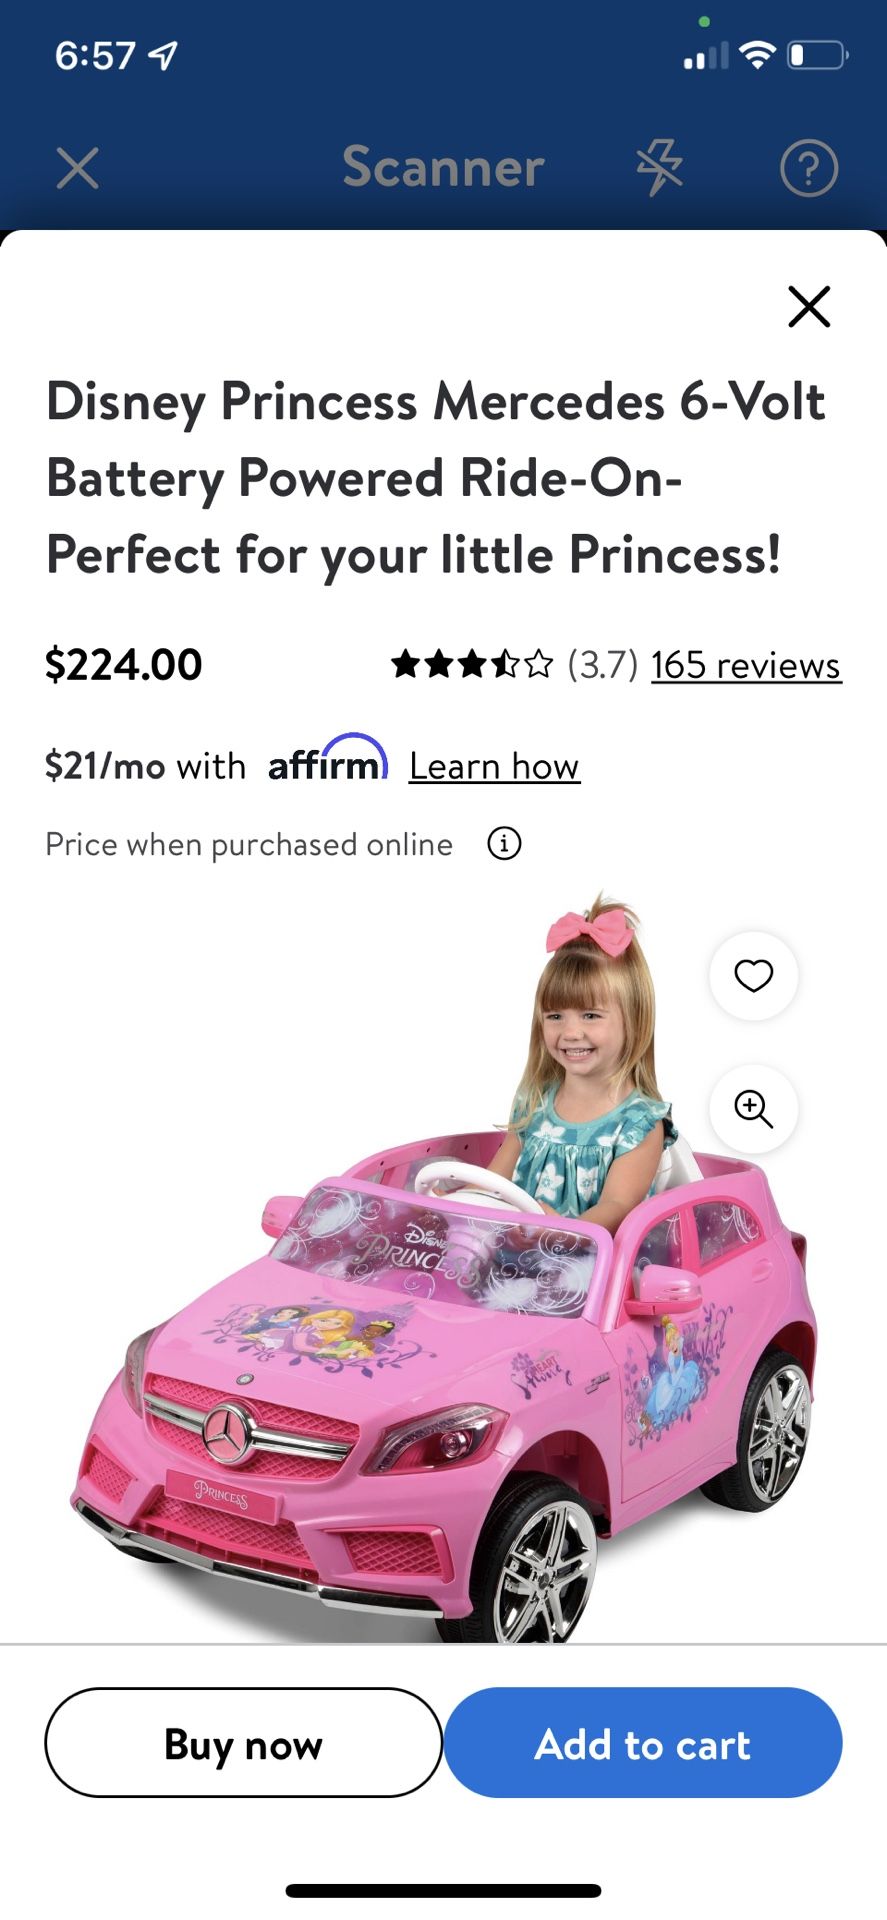Tap the battery indicator in status bar
The height and width of the screenshot is (1920, 887).
tap(817, 55)
